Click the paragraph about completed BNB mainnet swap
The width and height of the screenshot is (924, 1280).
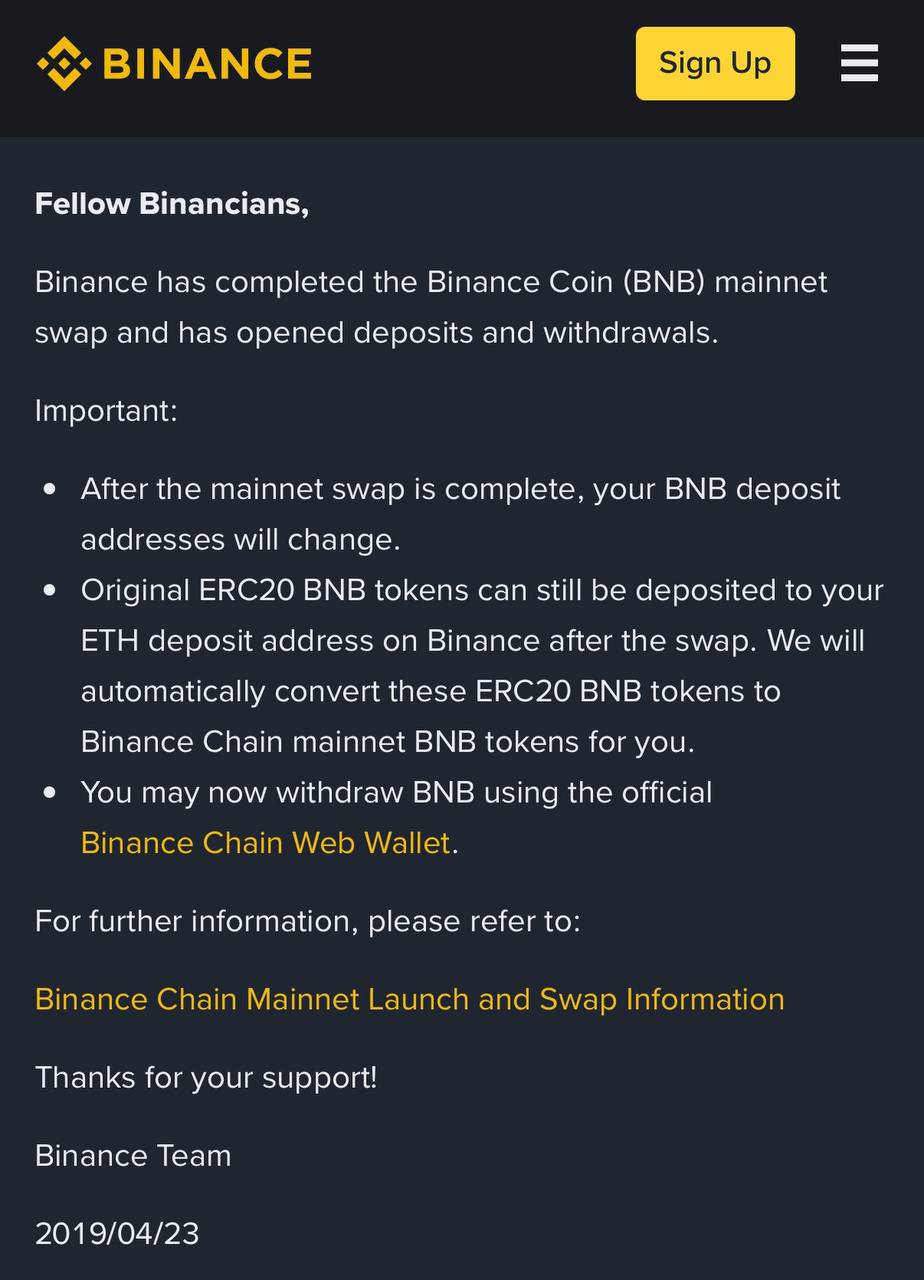(x=431, y=307)
